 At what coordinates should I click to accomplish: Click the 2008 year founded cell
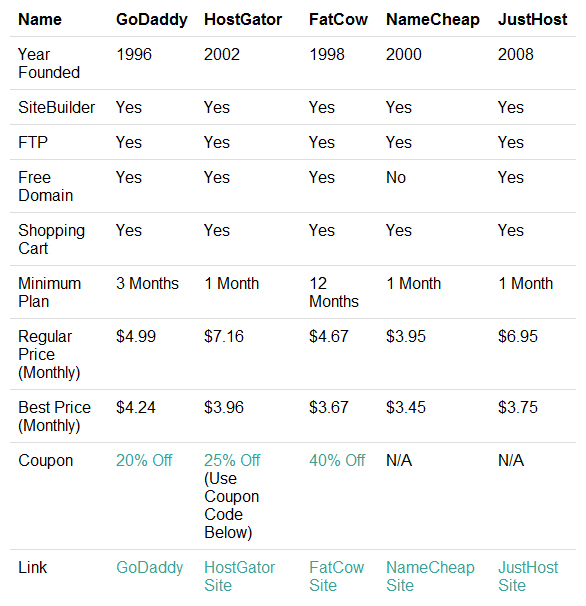[516, 54]
